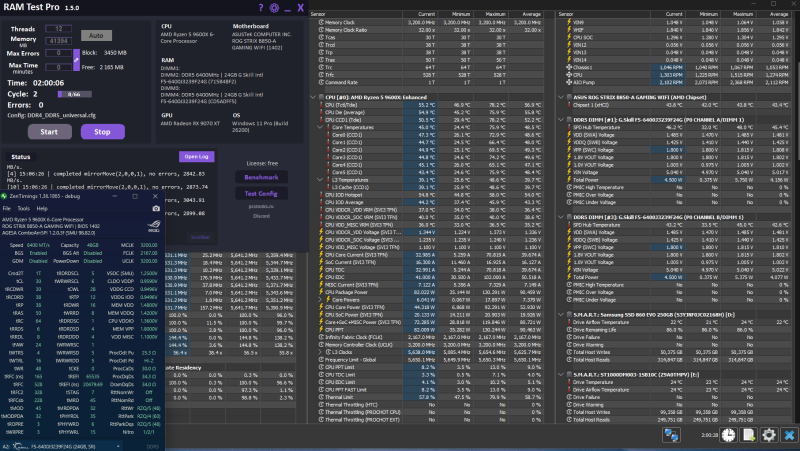800x451 pixels.
Task: Click clock icon beside Memory Clock sensor
Action: point(321,22)
